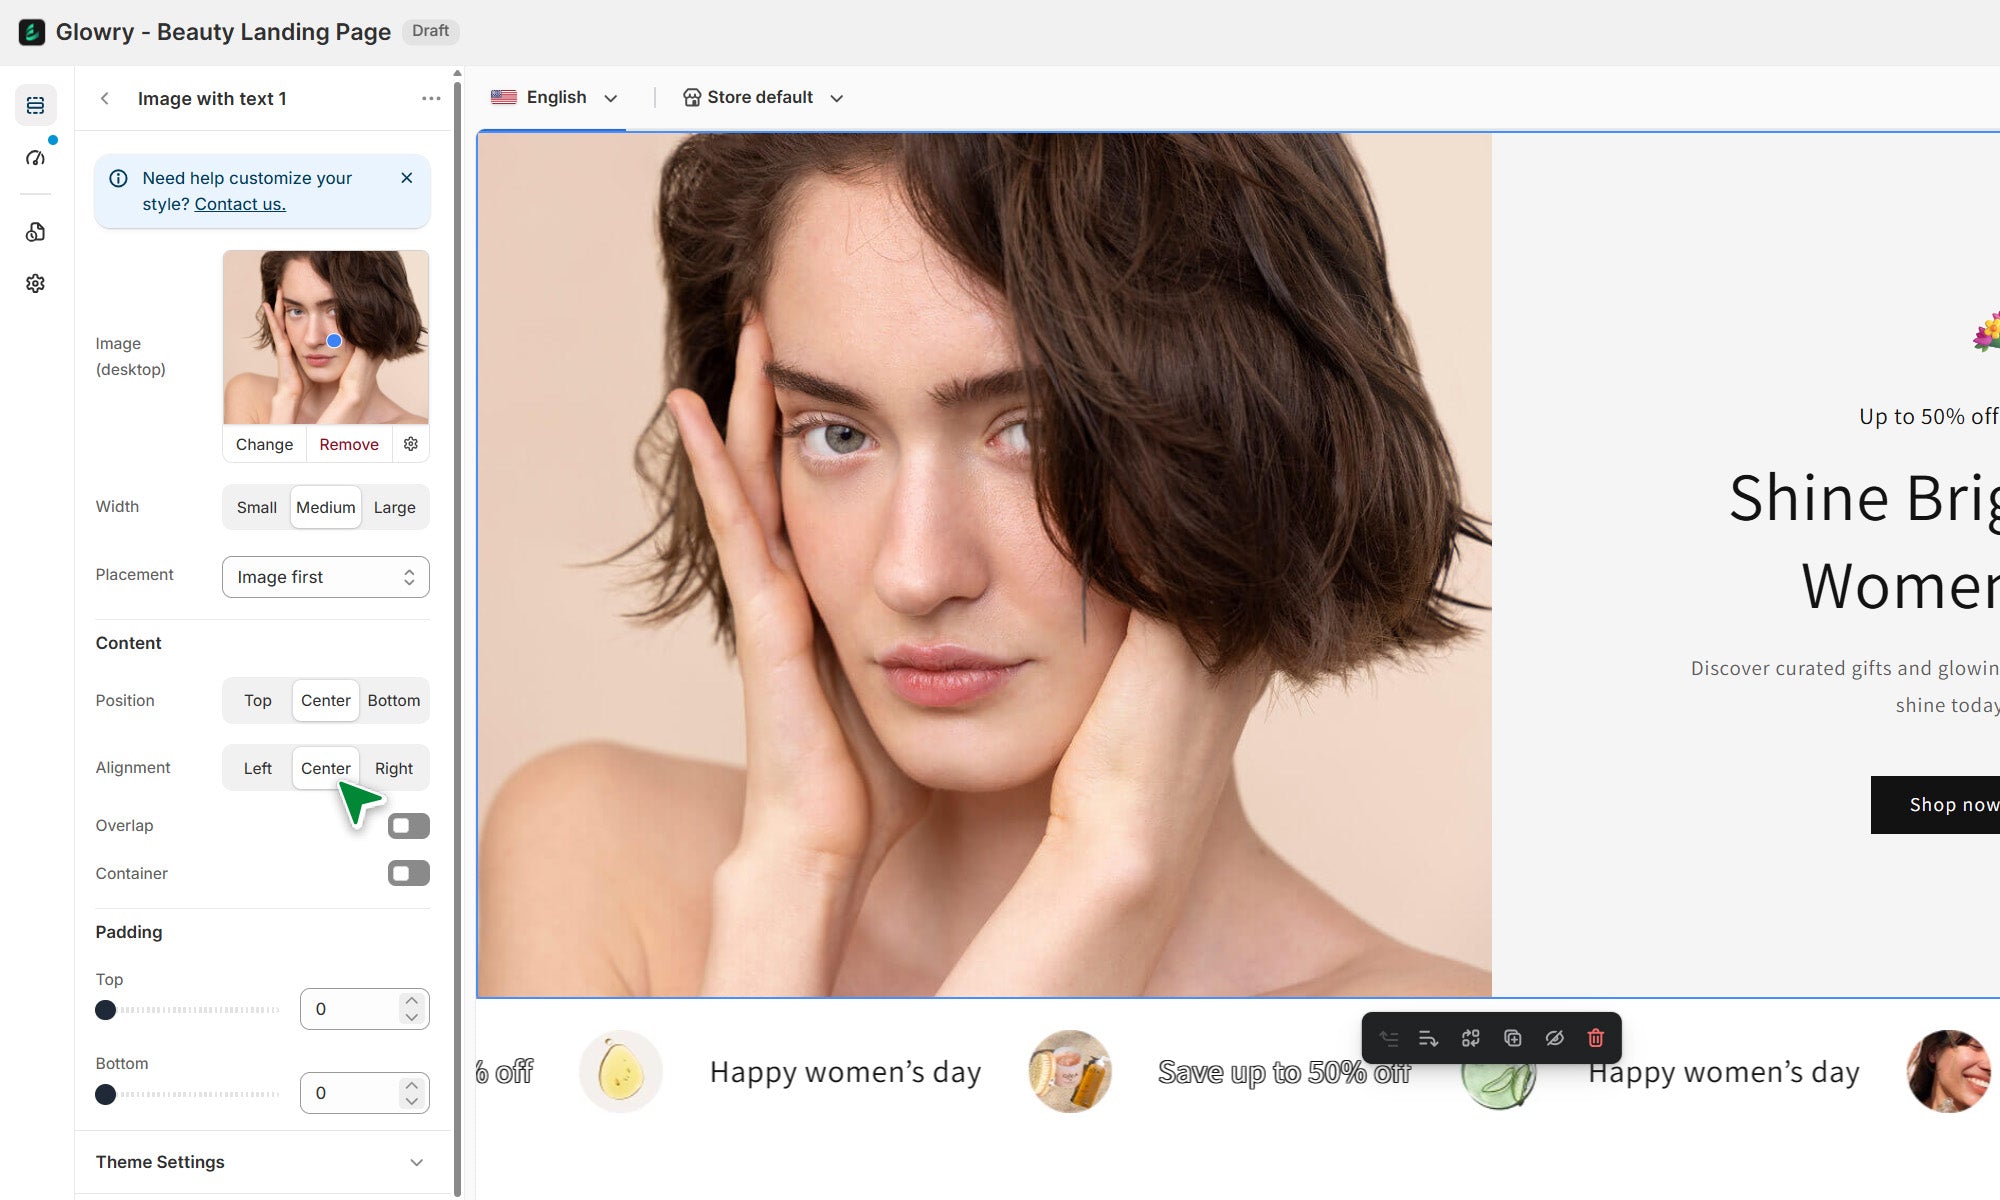2000x1200 pixels.
Task: Toggle the Overlap switch
Action: (408, 826)
